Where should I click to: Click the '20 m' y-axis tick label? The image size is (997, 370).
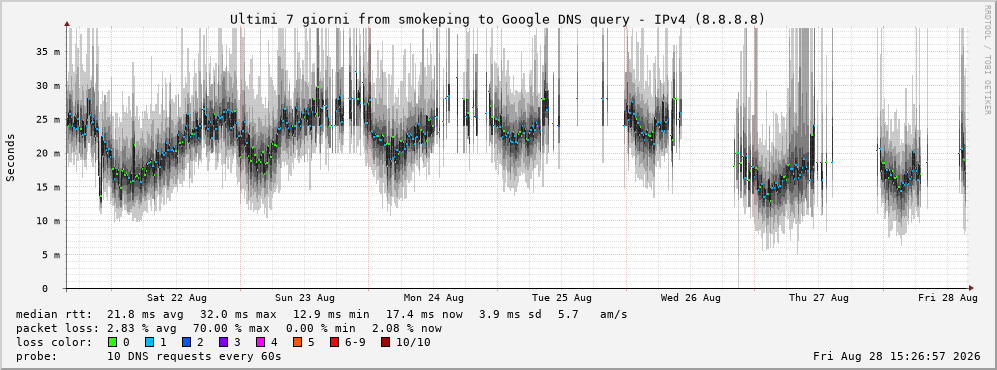click(47, 153)
